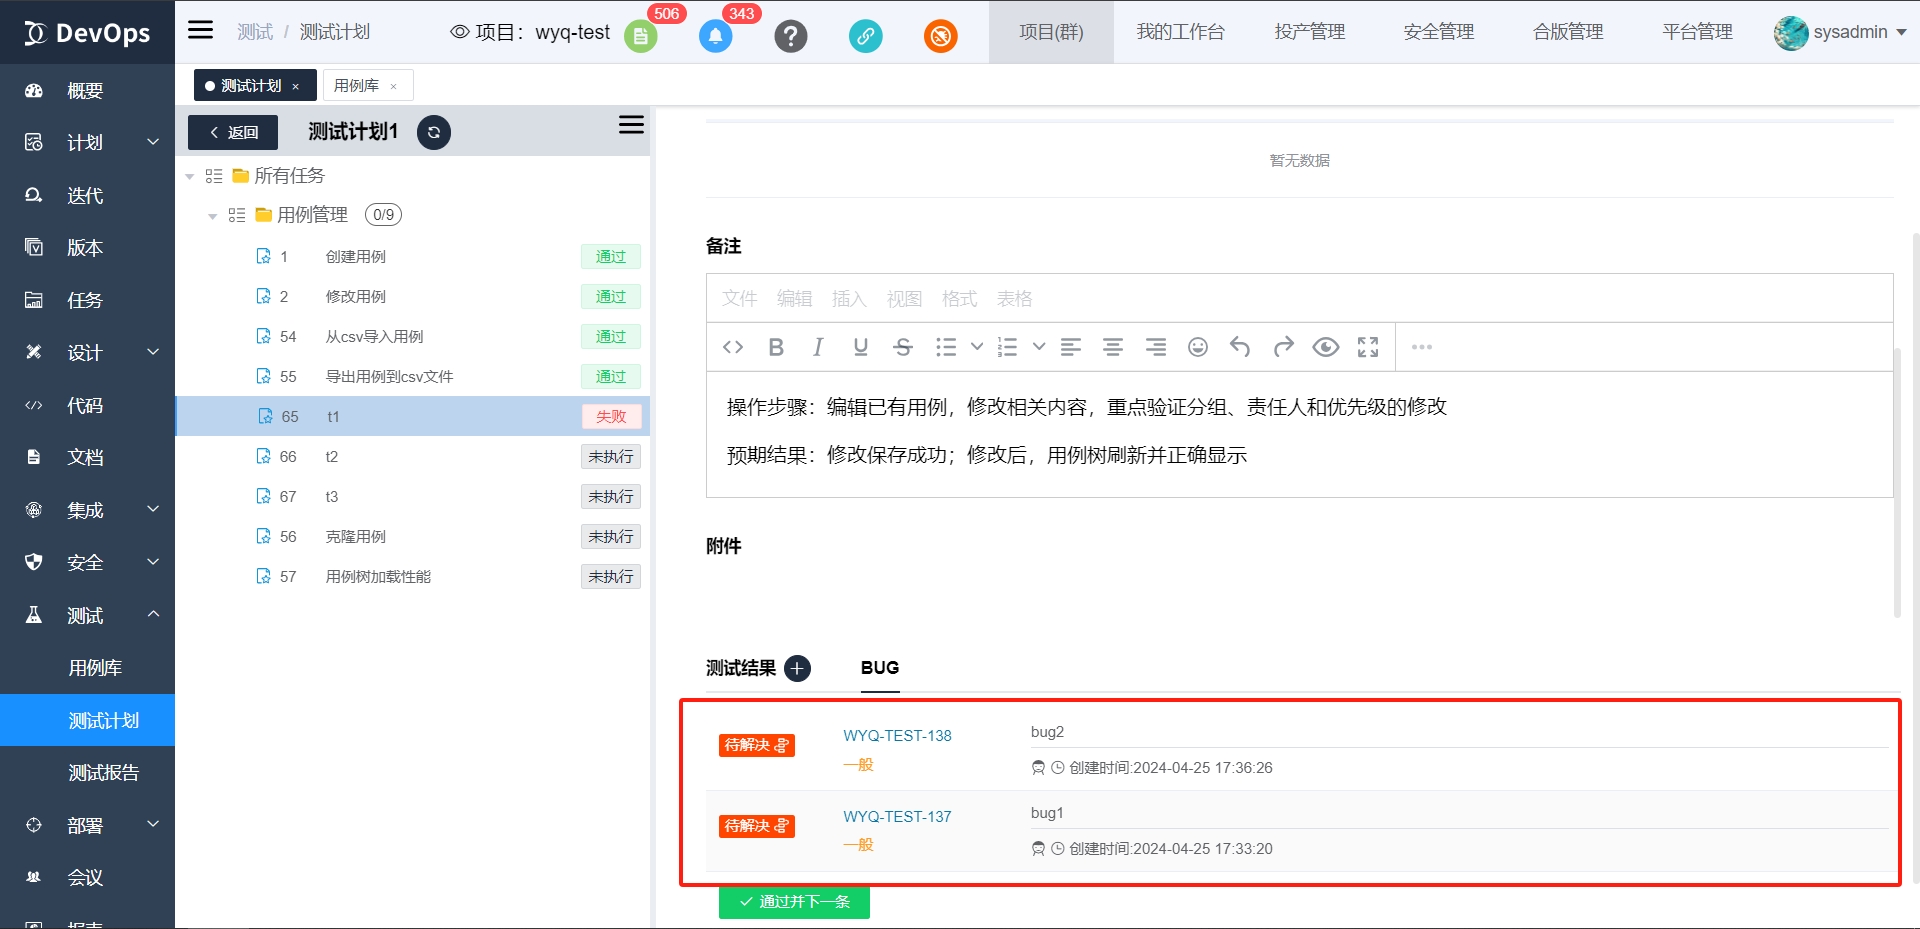The height and width of the screenshot is (929, 1920).
Task: Apply strikethrough formatting in the editor
Action: (x=903, y=347)
